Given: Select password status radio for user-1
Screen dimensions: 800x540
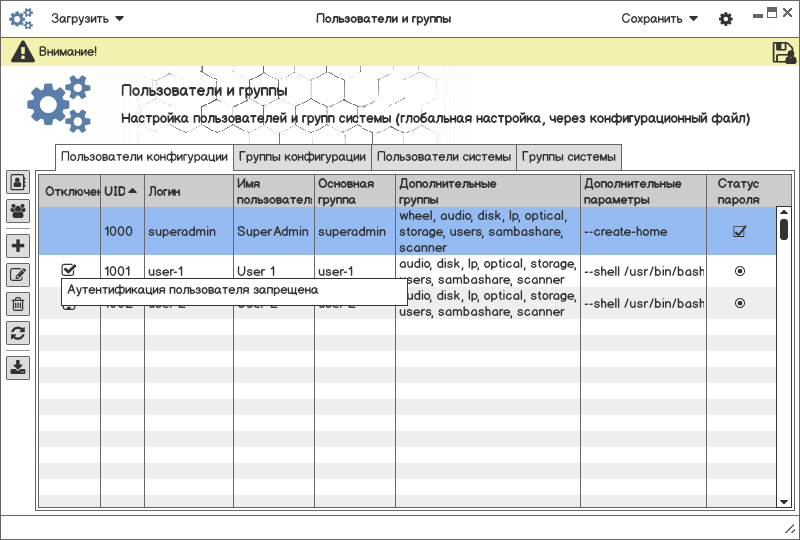Looking at the screenshot, I should pyautogui.click(x=740, y=271).
